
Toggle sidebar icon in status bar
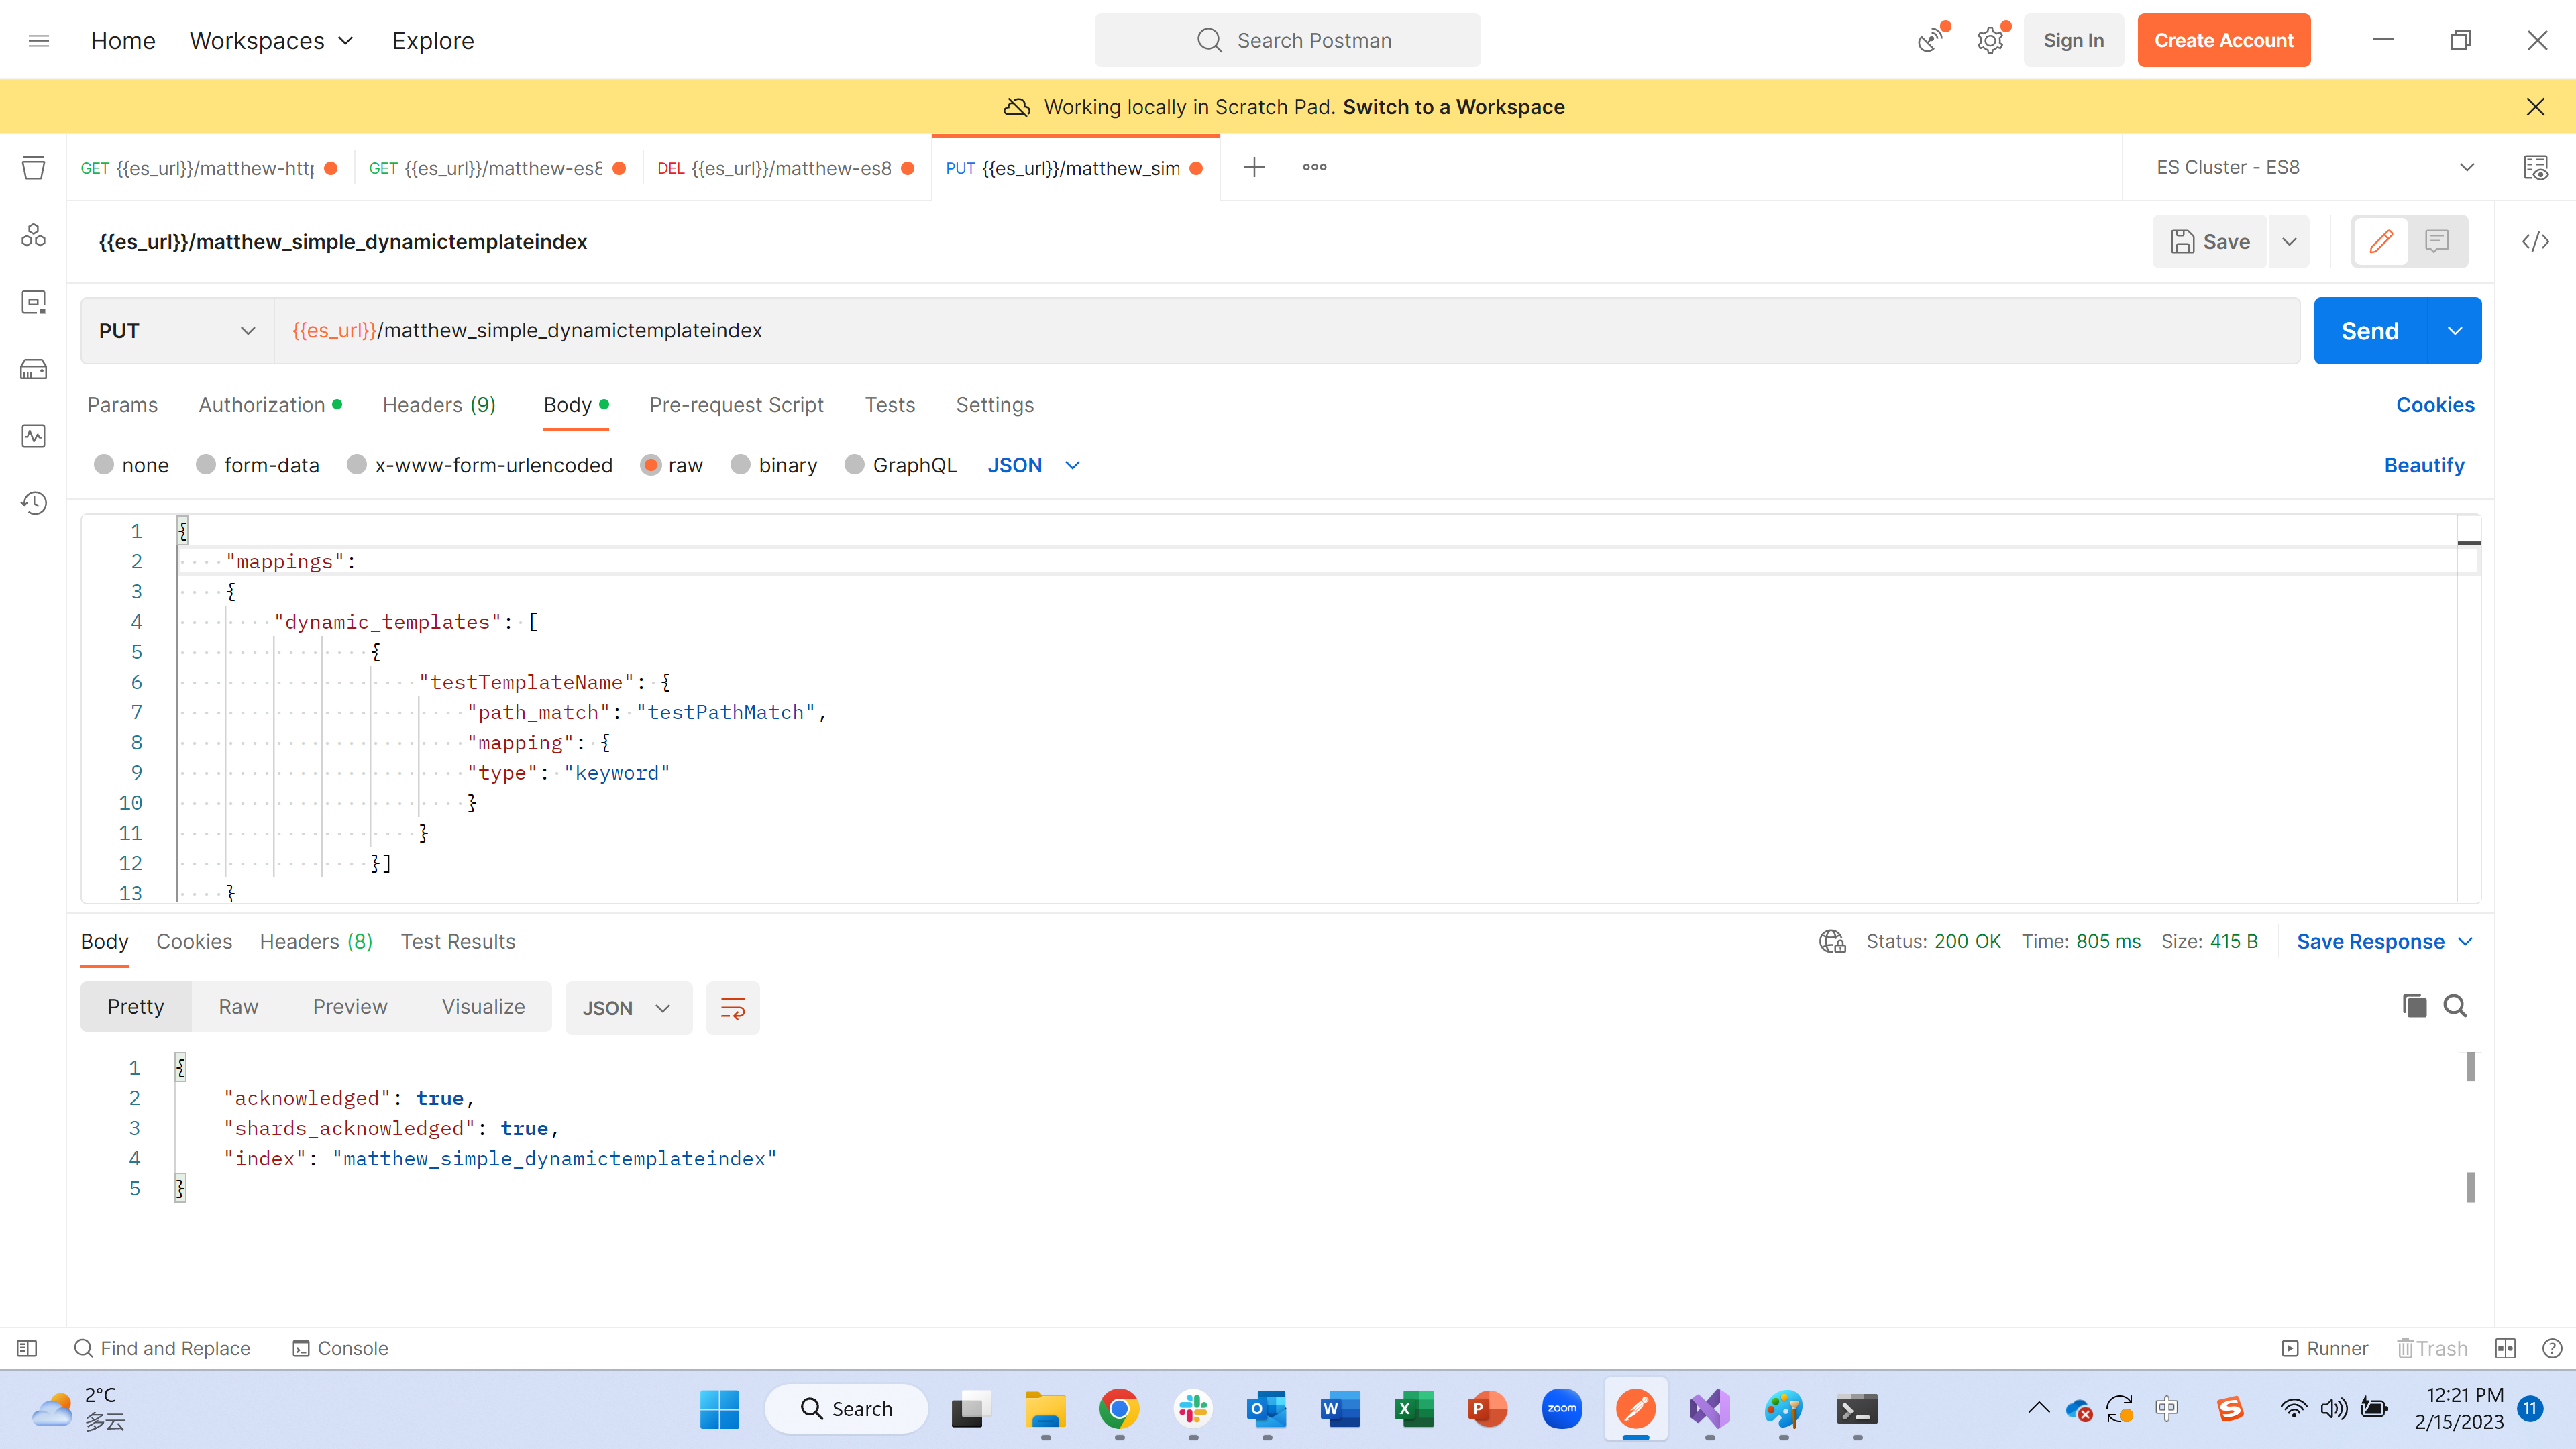click(x=27, y=1348)
